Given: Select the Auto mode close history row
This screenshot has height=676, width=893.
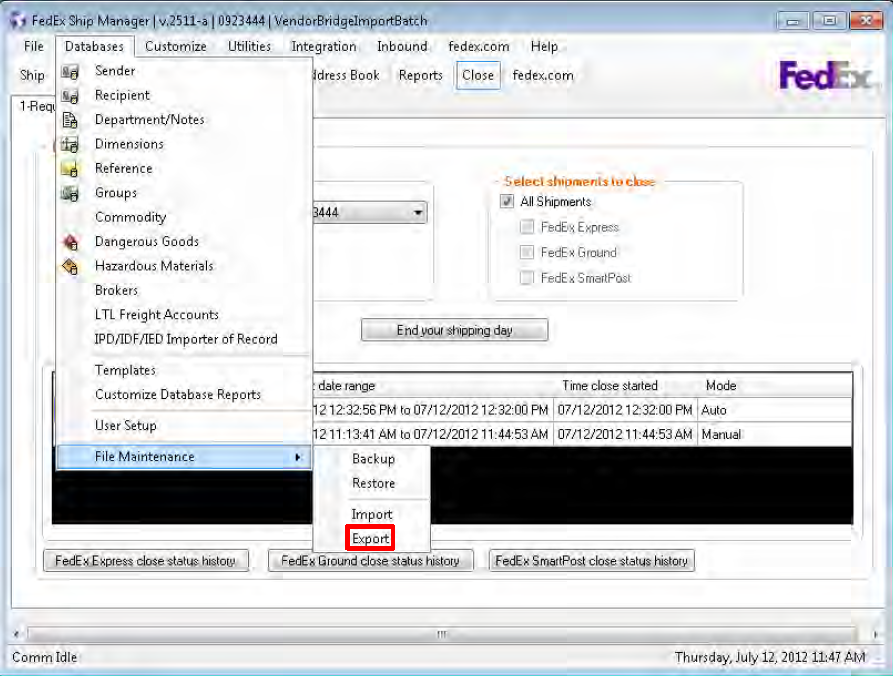Looking at the screenshot, I should [582, 410].
